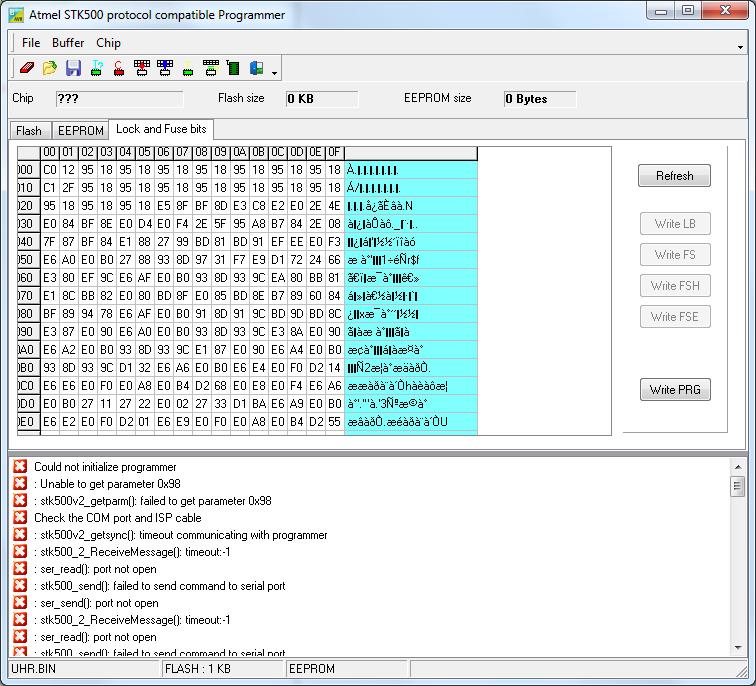Click the write chip icon with blue arrow
The height and width of the screenshot is (686, 756).
(165, 68)
